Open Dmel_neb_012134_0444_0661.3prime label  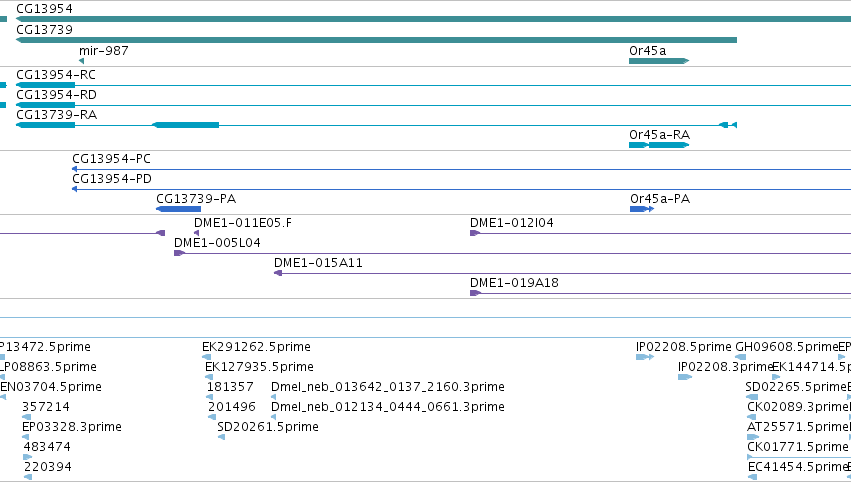coord(388,407)
